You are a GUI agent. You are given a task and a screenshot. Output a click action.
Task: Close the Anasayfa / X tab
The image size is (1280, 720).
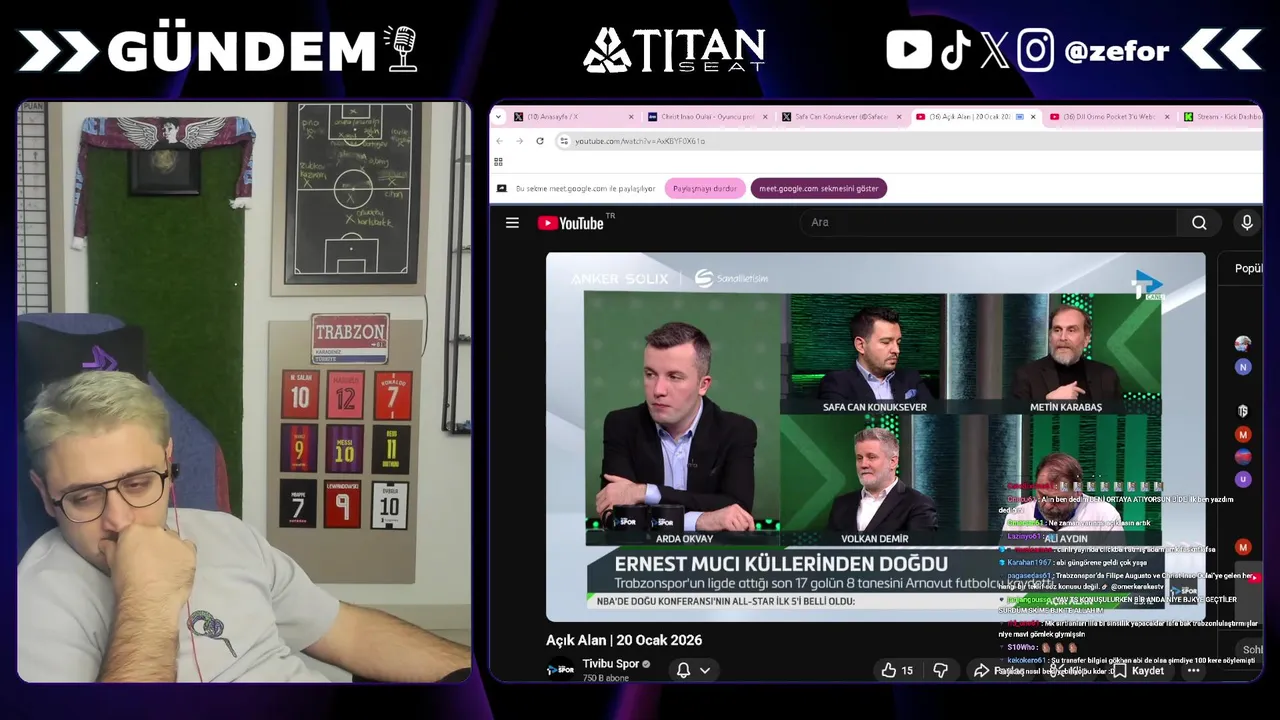(x=631, y=117)
